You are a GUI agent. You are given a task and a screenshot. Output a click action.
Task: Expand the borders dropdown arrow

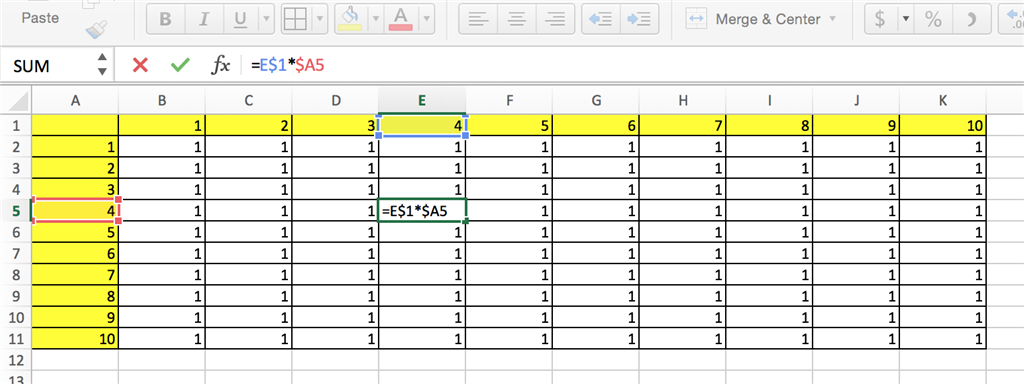[320, 19]
